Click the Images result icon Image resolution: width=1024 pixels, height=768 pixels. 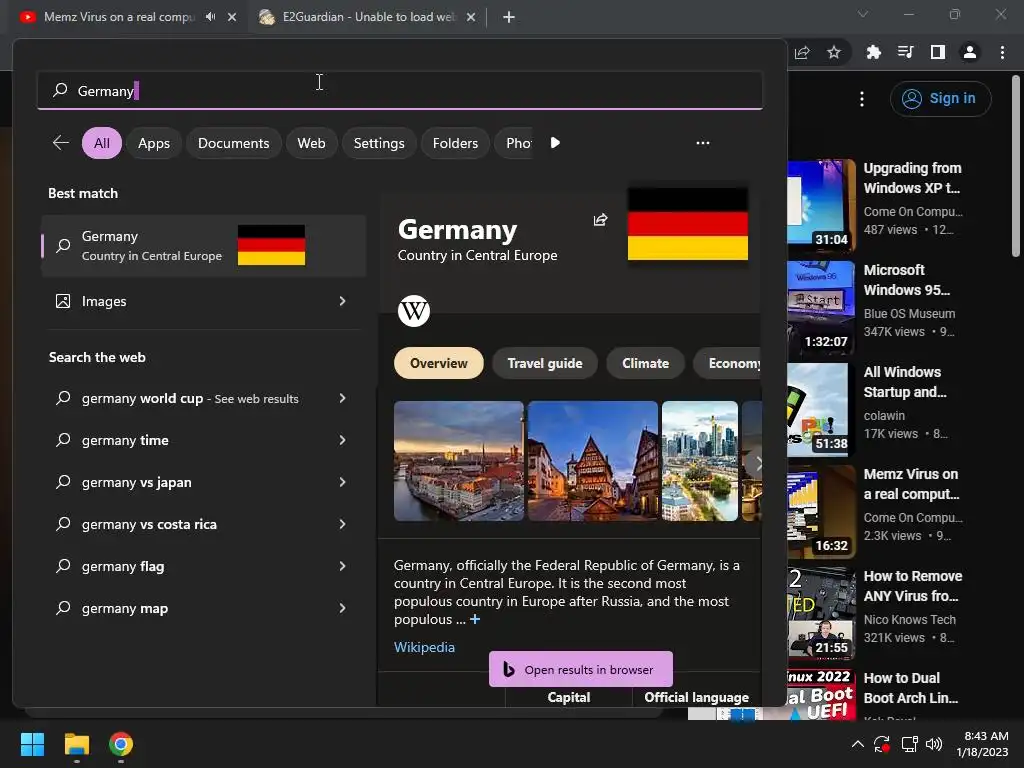(63, 301)
